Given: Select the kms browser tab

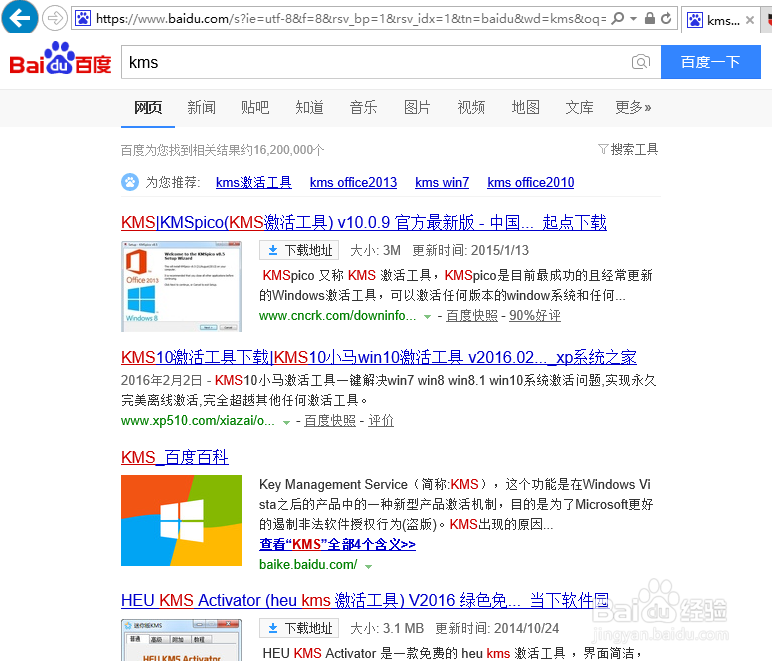Looking at the screenshot, I should [720, 20].
